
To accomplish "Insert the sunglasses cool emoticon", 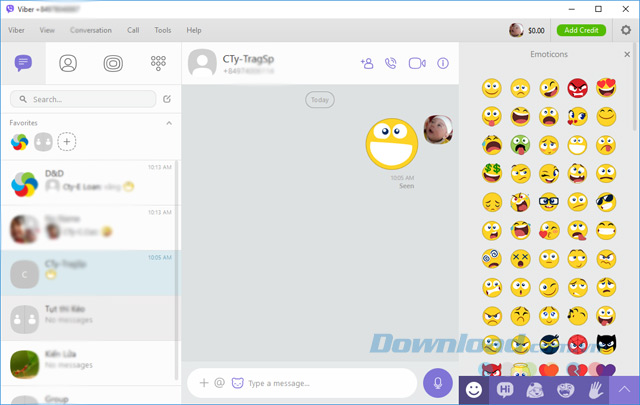I will [606, 202].
